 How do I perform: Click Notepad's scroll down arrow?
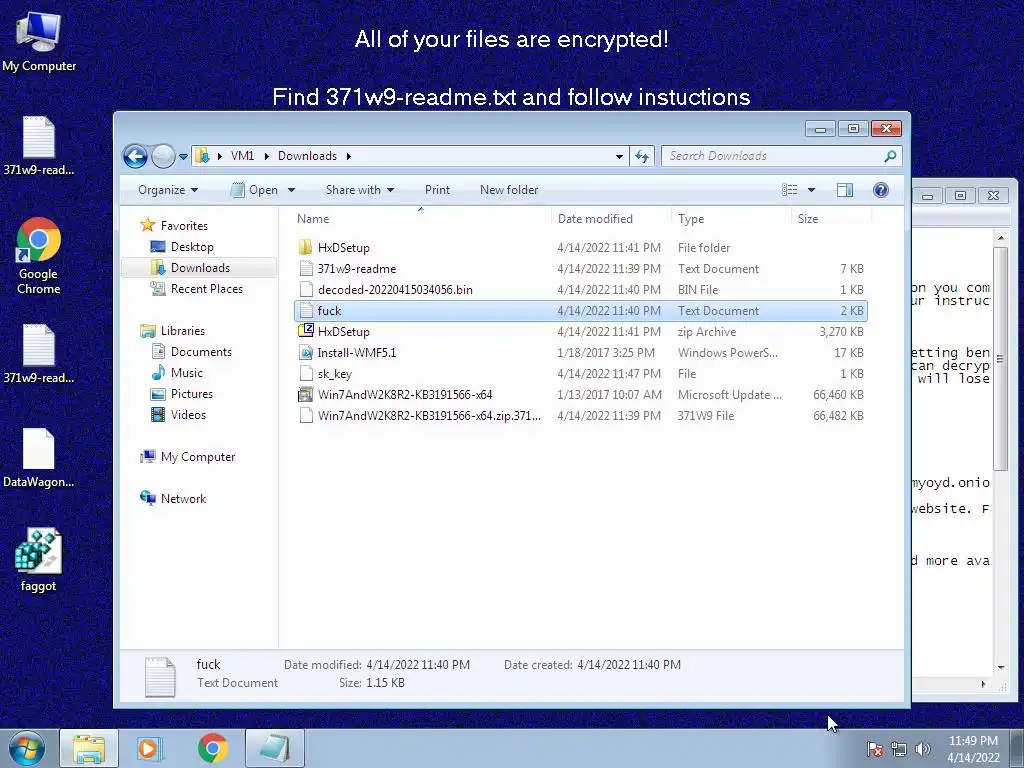pos(1001,667)
